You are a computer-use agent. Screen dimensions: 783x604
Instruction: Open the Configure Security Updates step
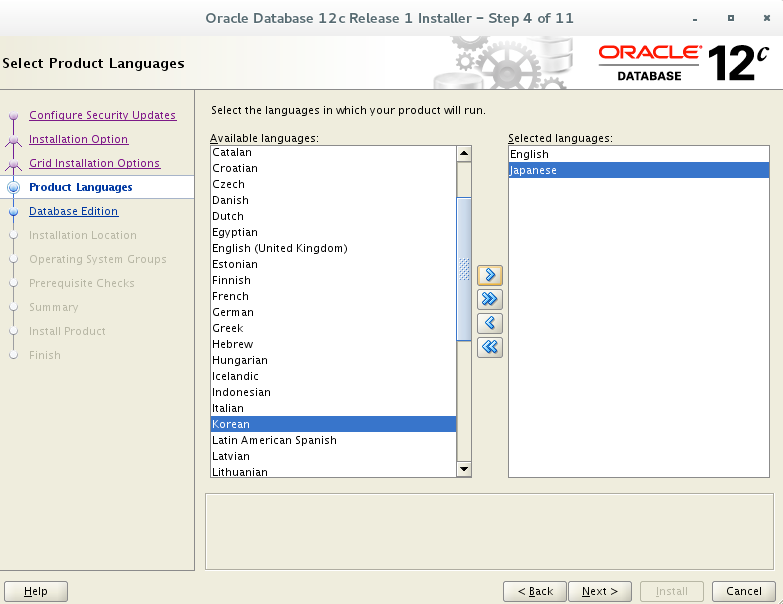tap(102, 115)
